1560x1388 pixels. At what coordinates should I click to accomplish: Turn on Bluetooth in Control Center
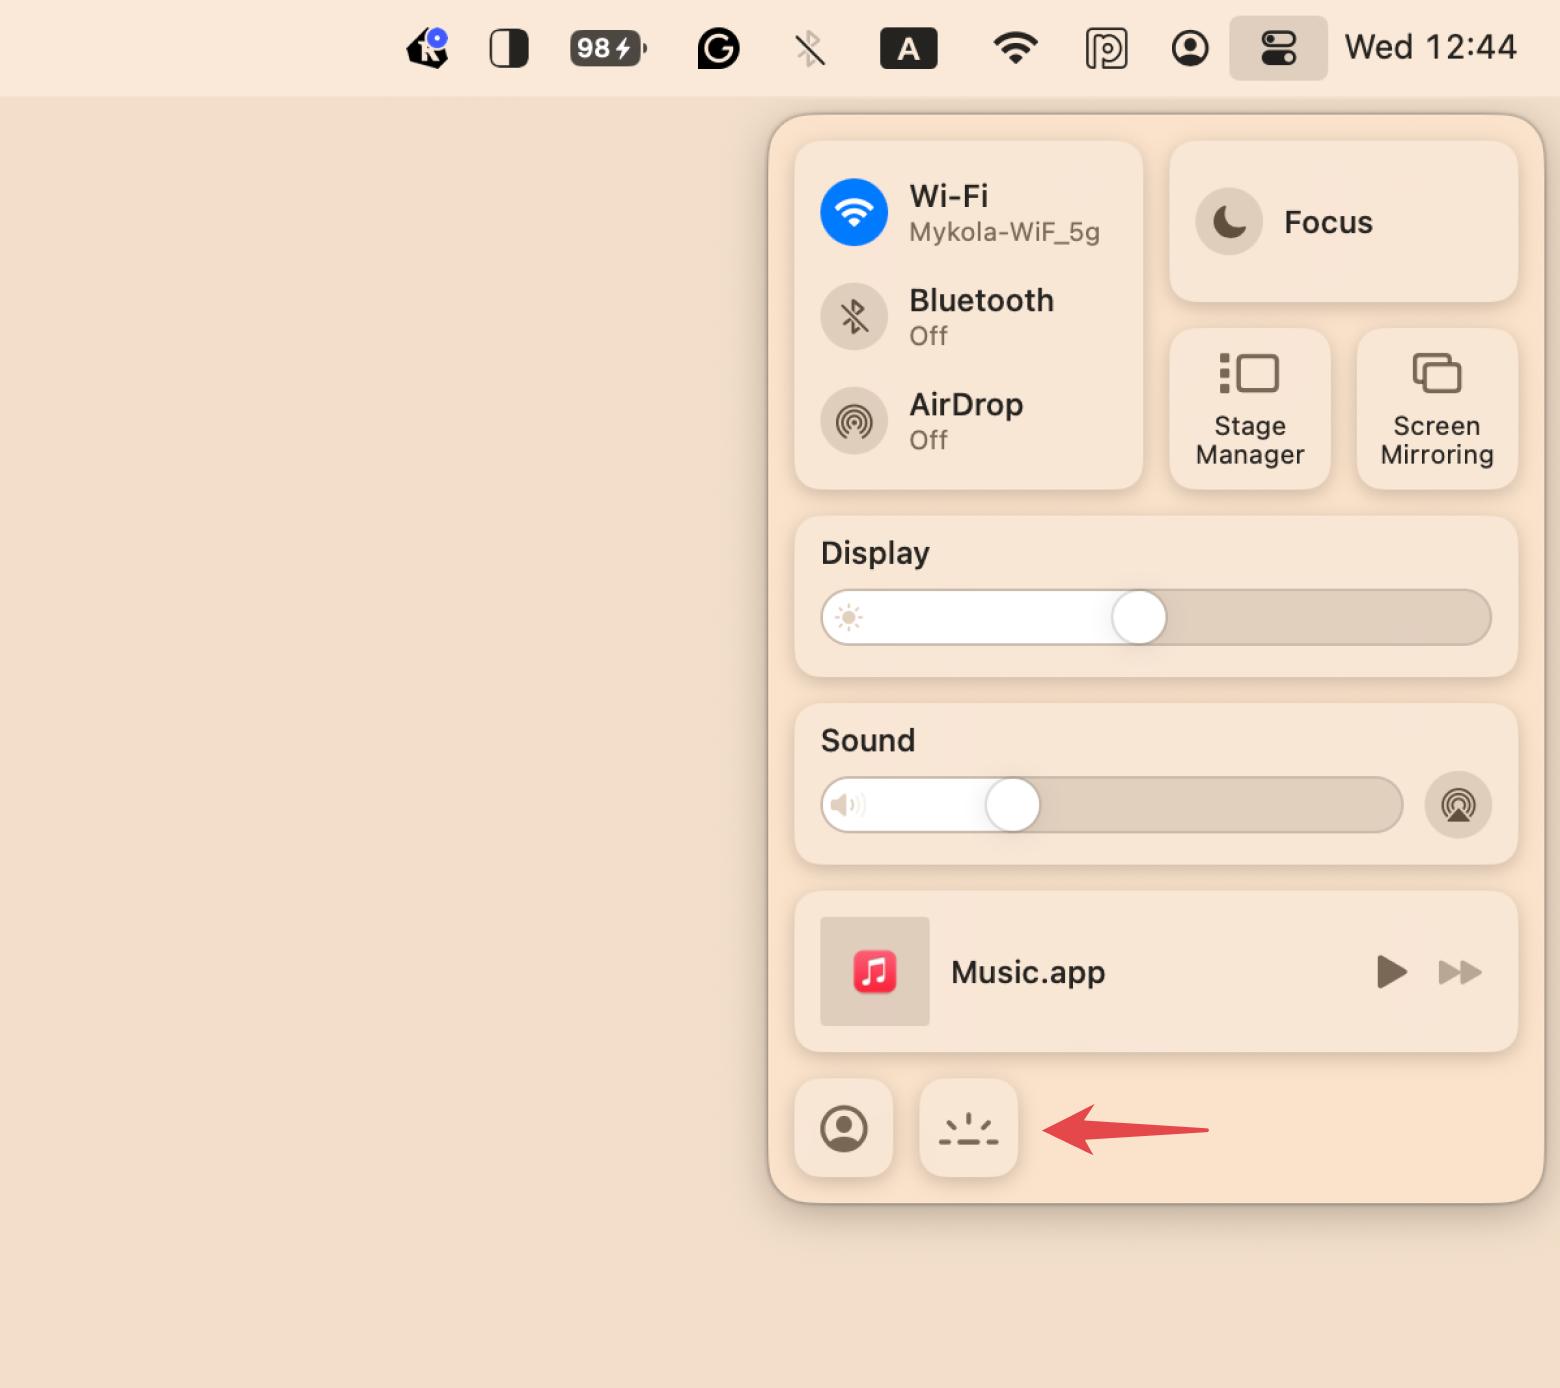click(854, 317)
